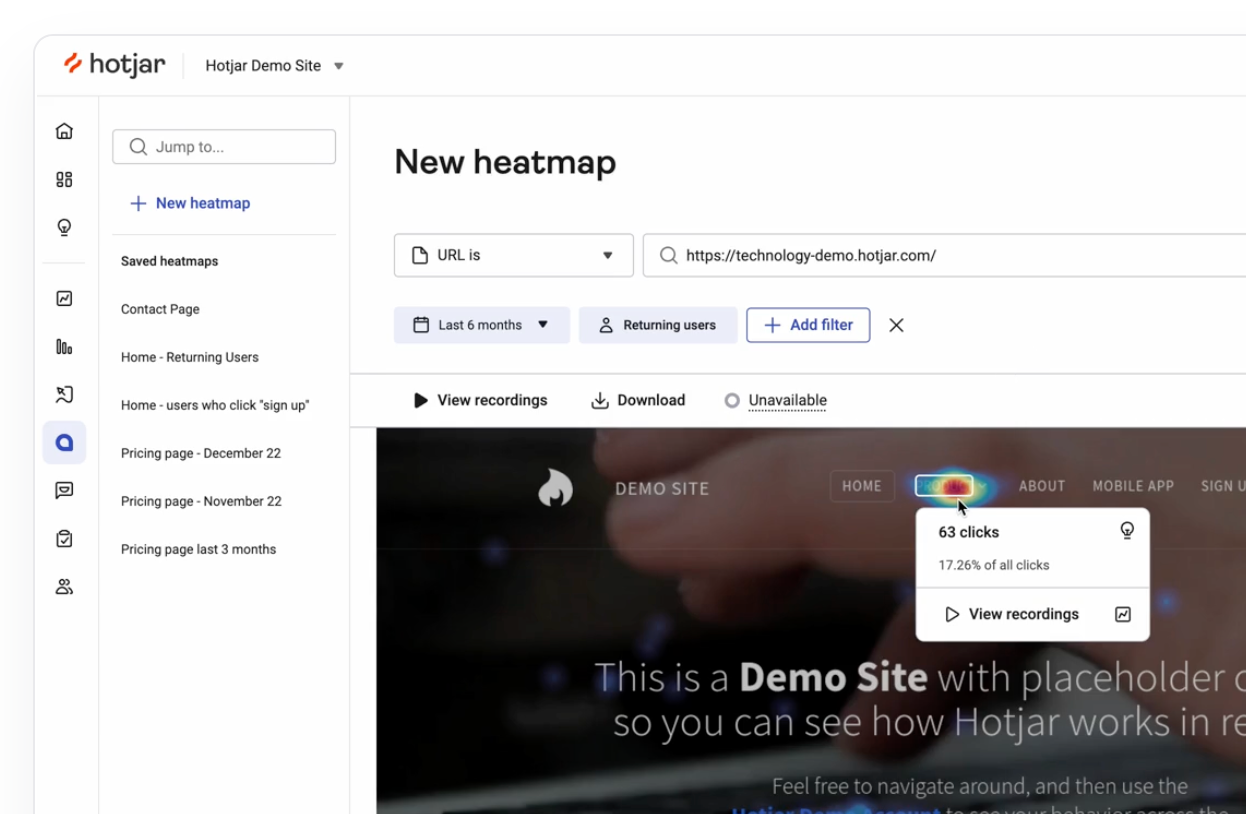Click the home icon in the sidebar
This screenshot has height=814, width=1246.
[64, 131]
